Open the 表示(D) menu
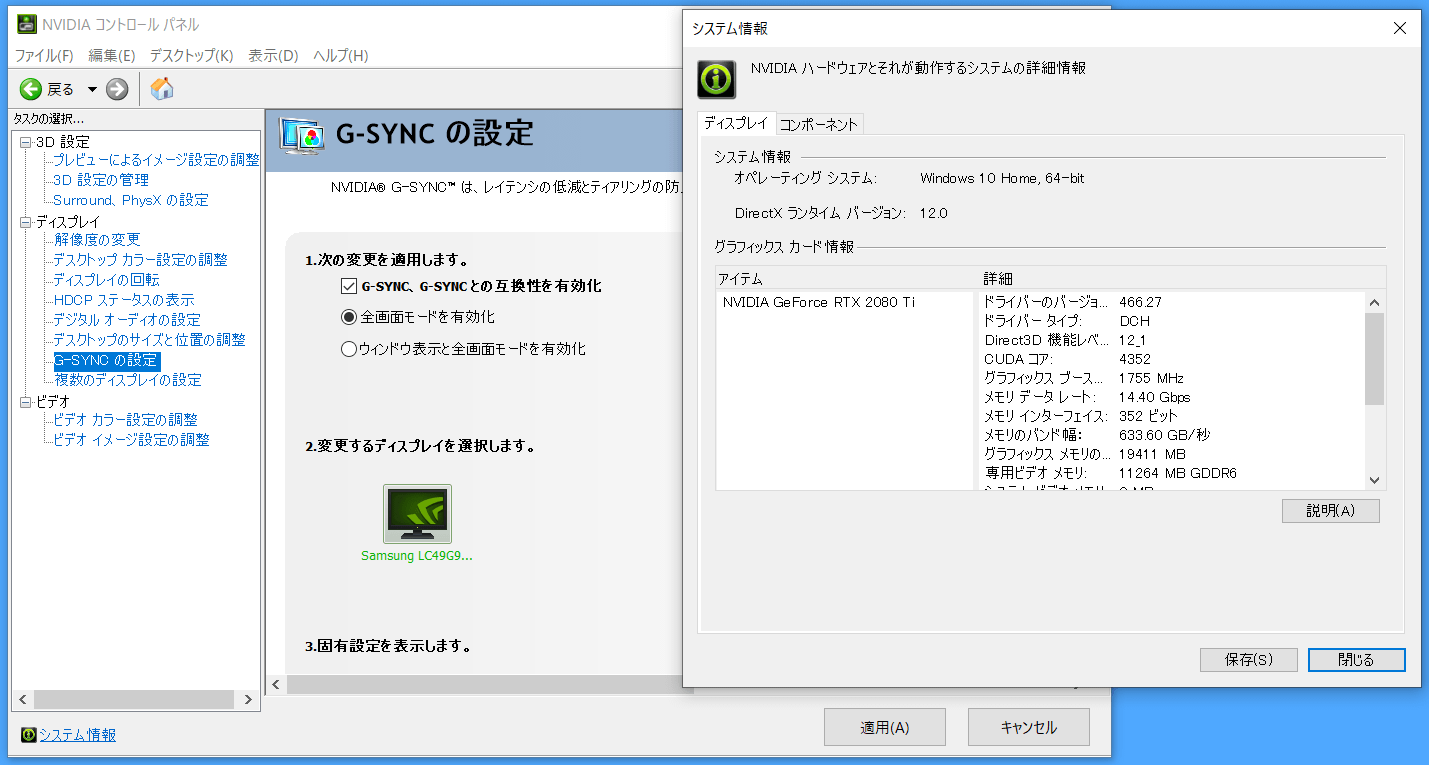 [273, 55]
